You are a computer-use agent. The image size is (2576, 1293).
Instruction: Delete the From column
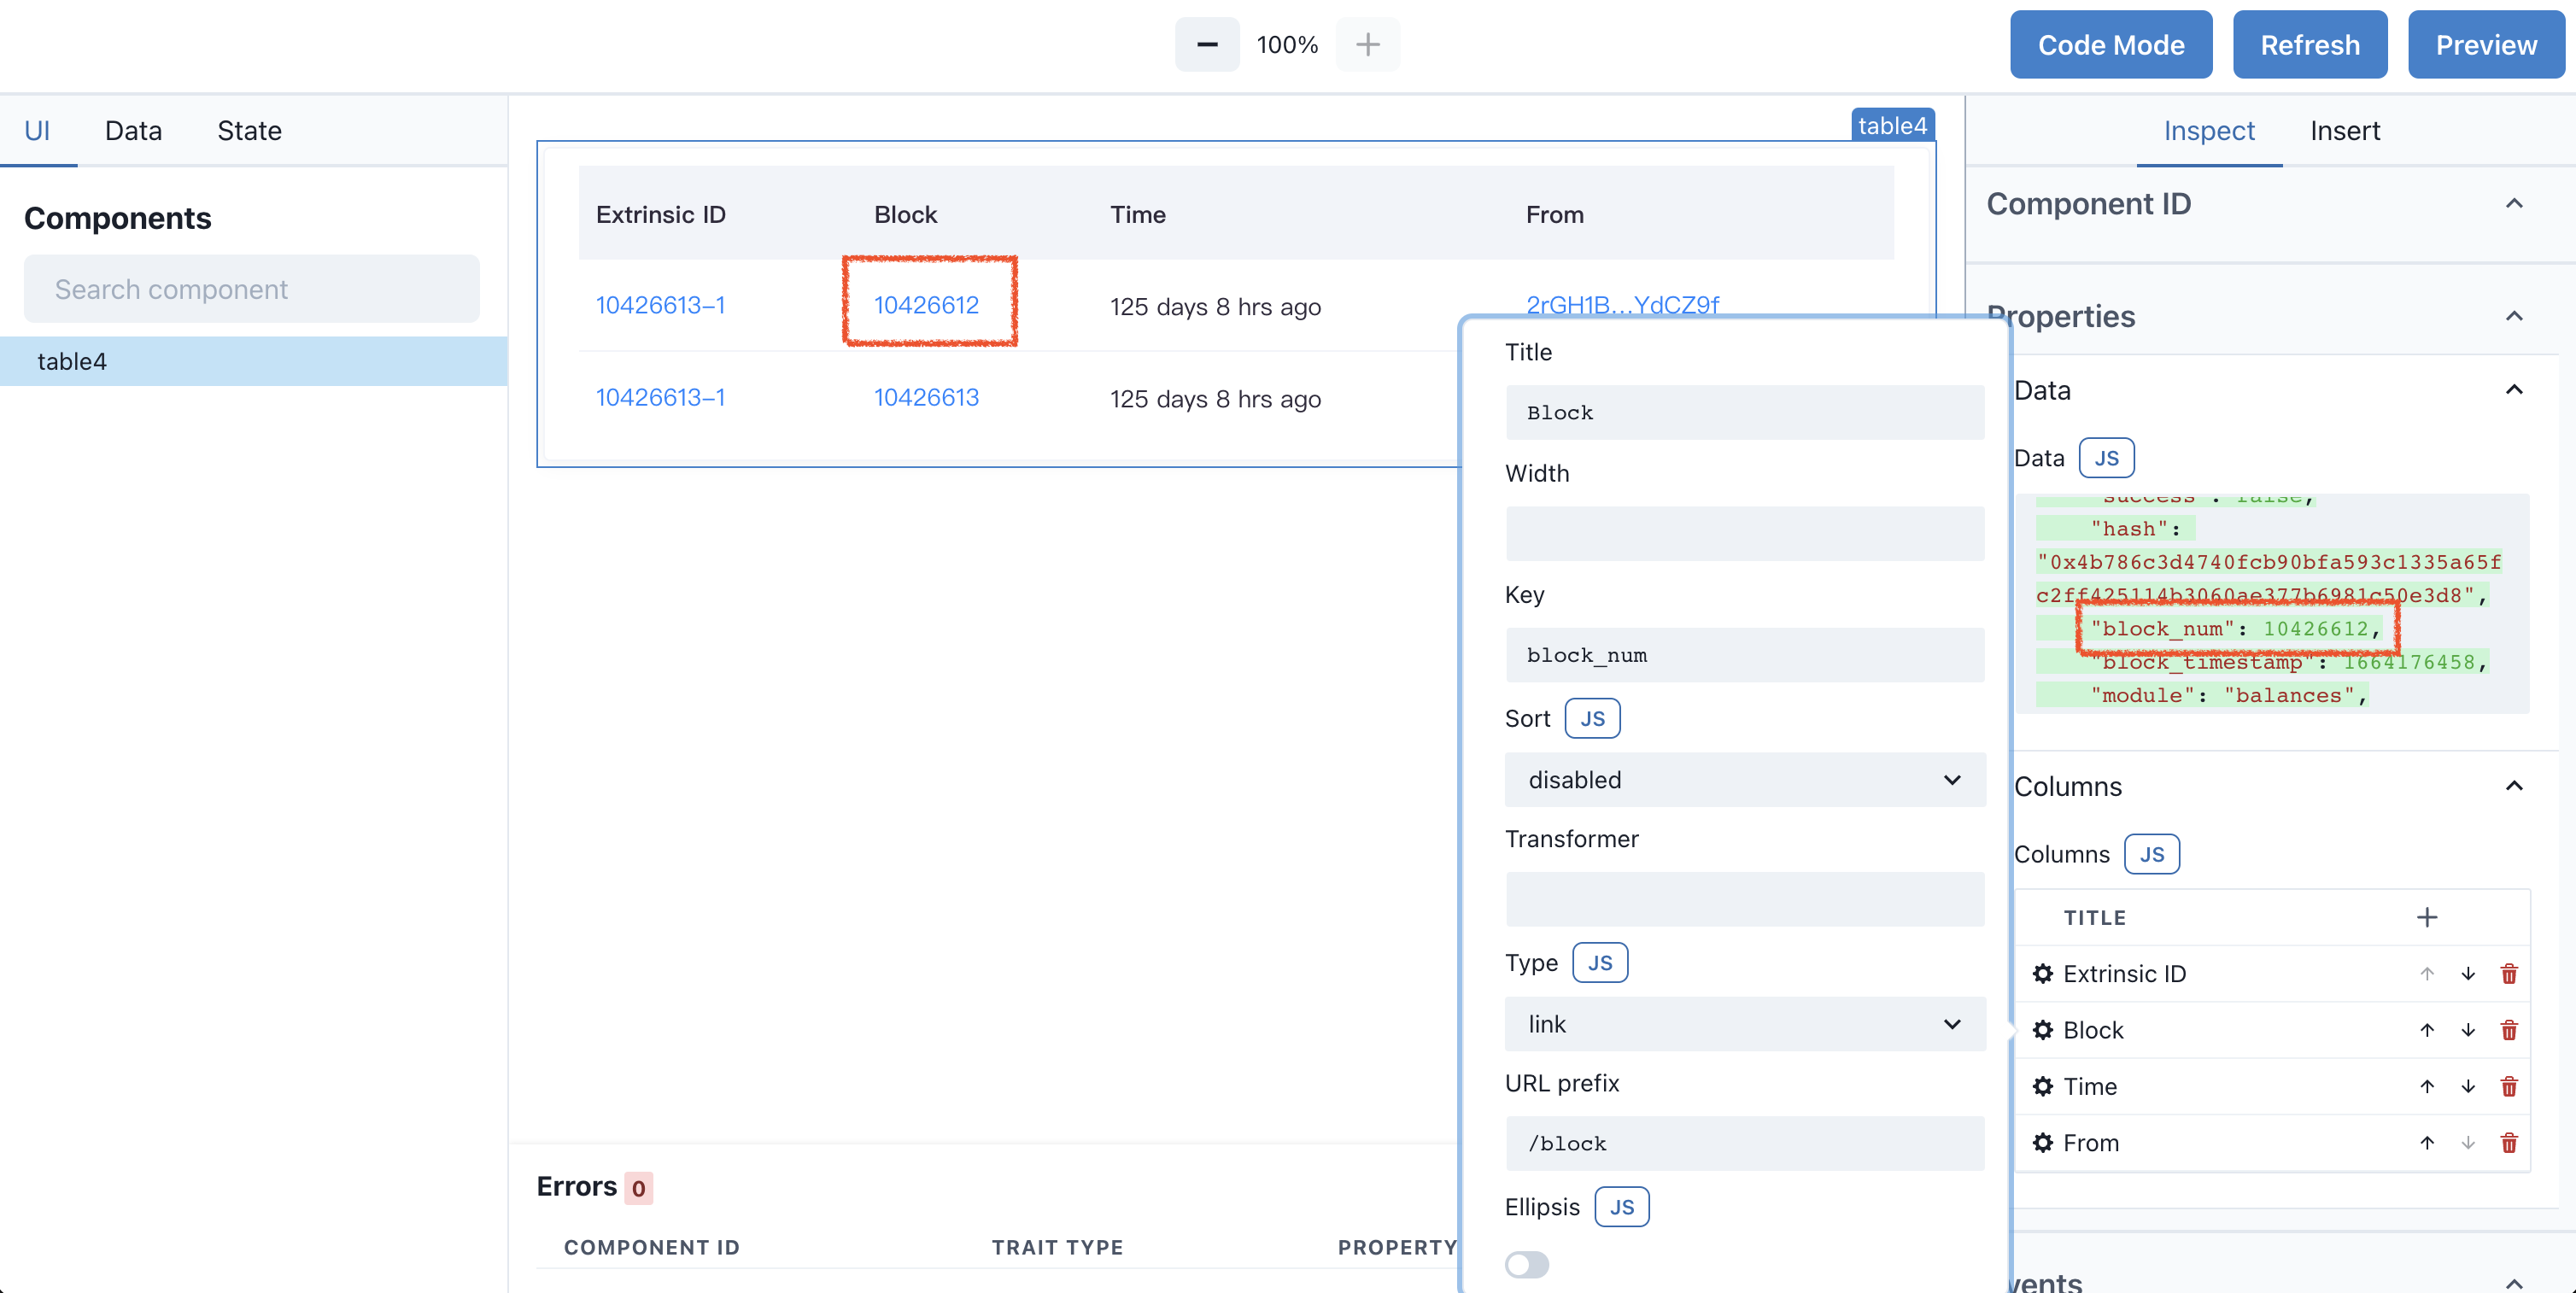tap(2508, 1142)
